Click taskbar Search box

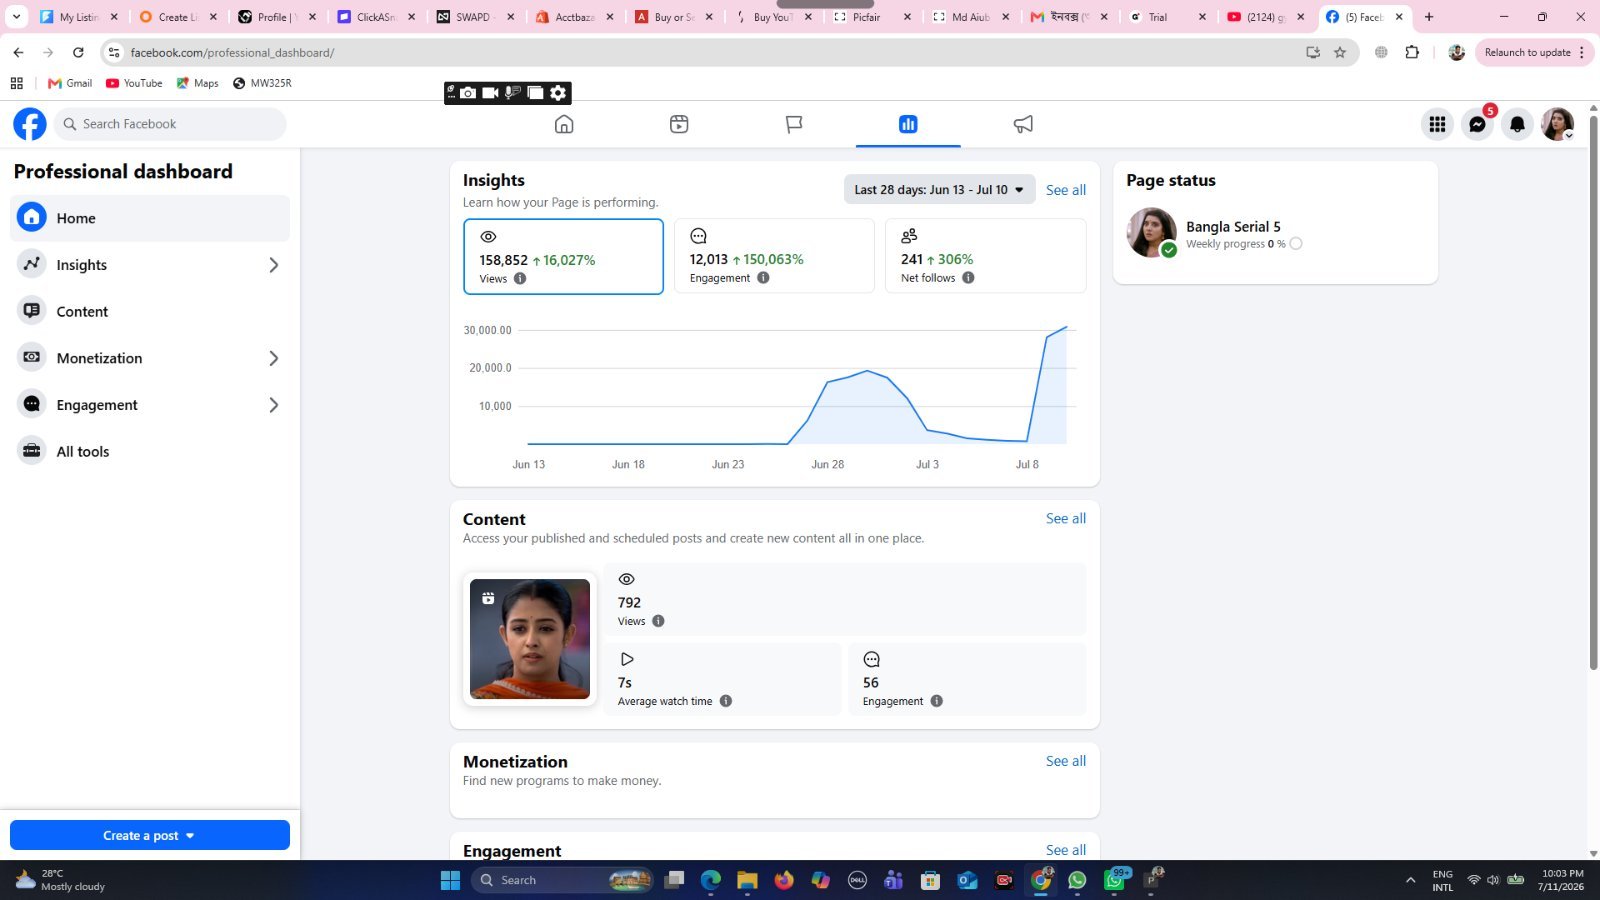562,880
